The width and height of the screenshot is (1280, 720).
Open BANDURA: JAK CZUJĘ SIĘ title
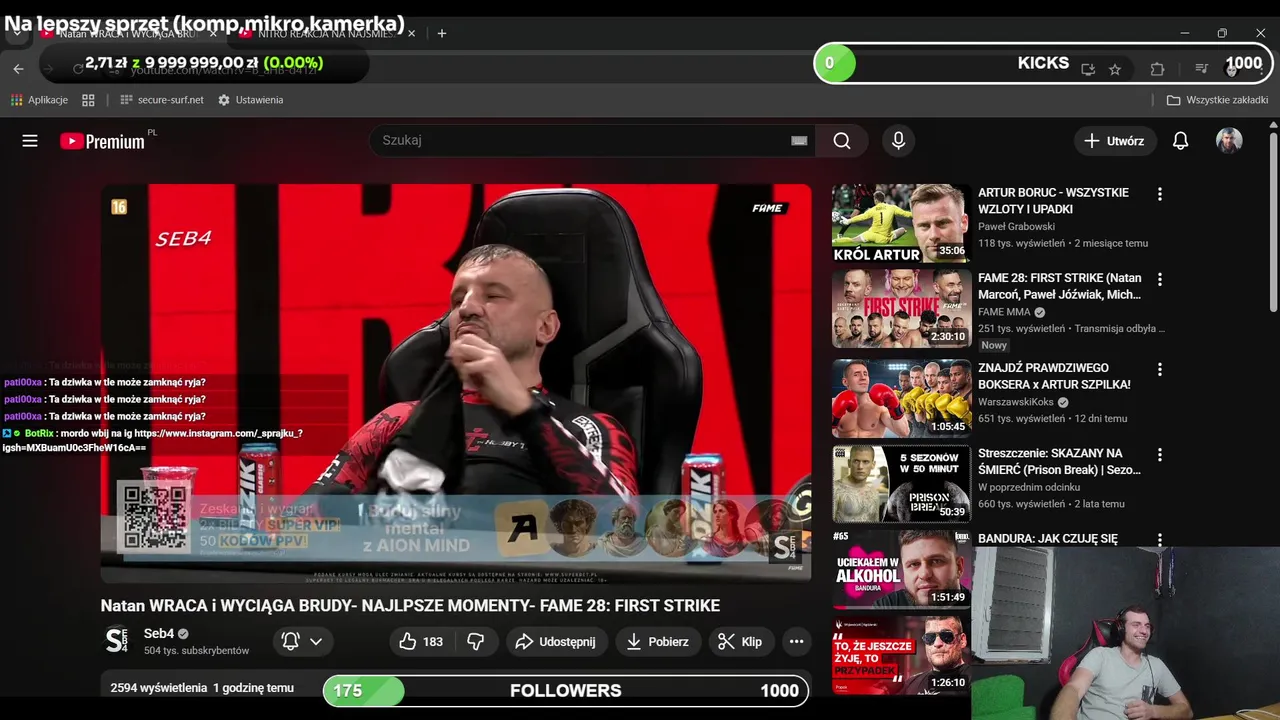1047,539
